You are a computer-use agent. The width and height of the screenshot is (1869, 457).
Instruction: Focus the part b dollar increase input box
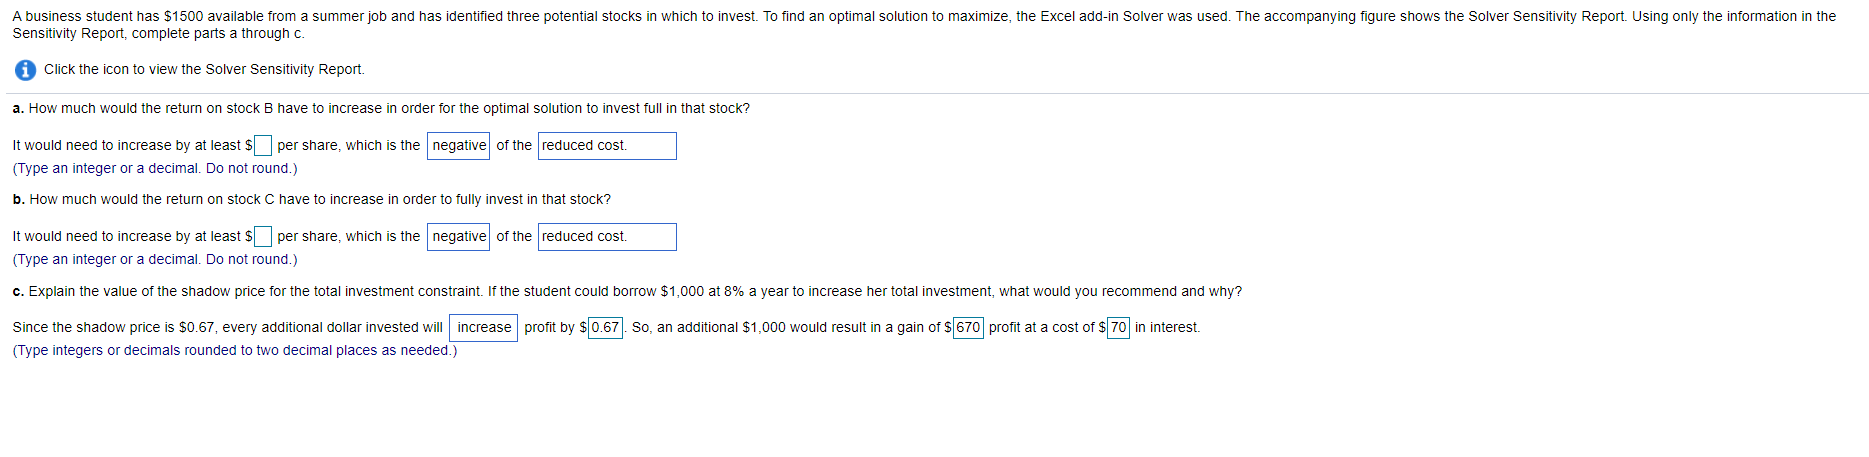point(263,237)
